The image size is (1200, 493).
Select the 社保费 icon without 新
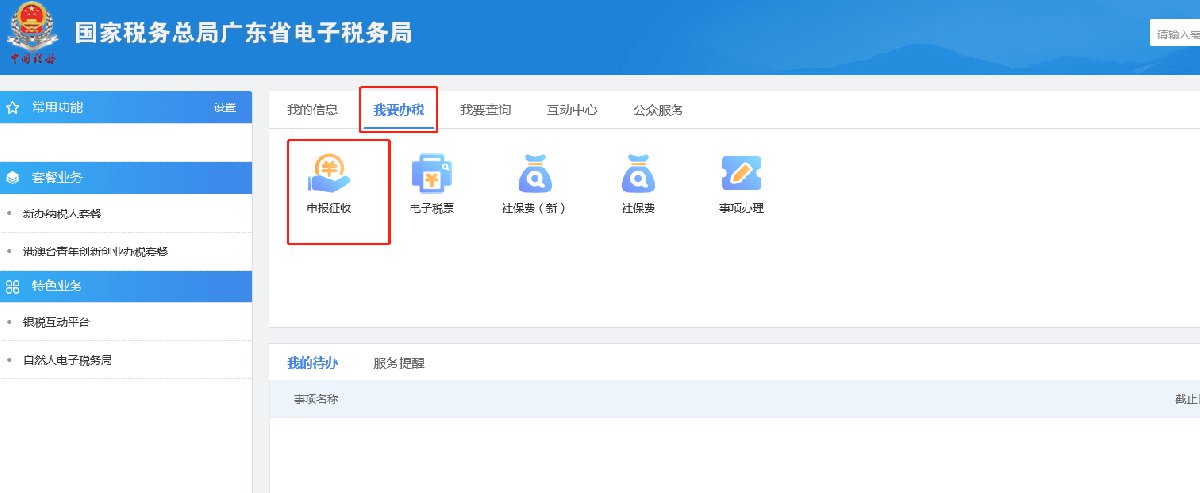point(638,174)
